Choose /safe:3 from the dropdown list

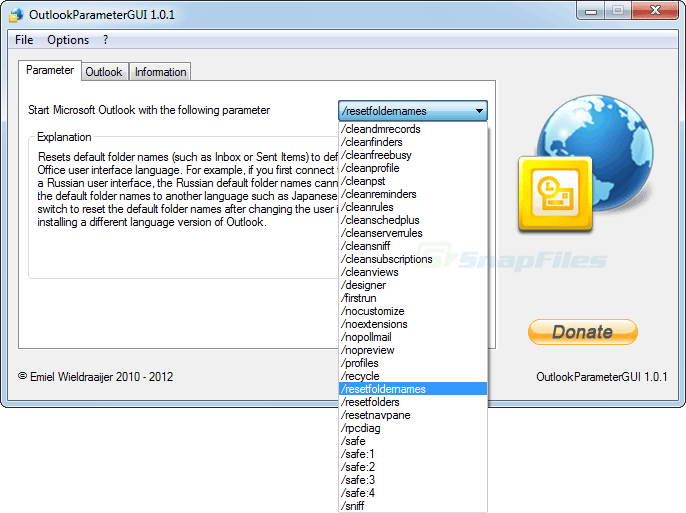[x=358, y=480]
